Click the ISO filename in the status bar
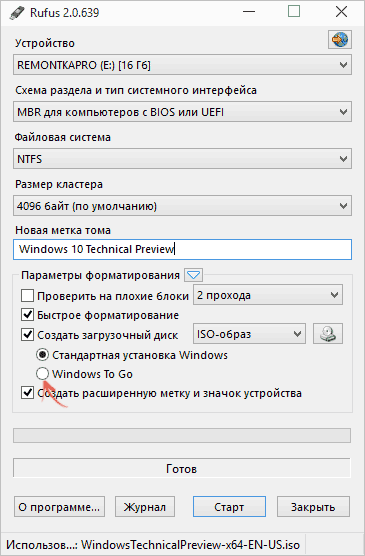Viewport: 365px width, 556px height. pos(190,545)
